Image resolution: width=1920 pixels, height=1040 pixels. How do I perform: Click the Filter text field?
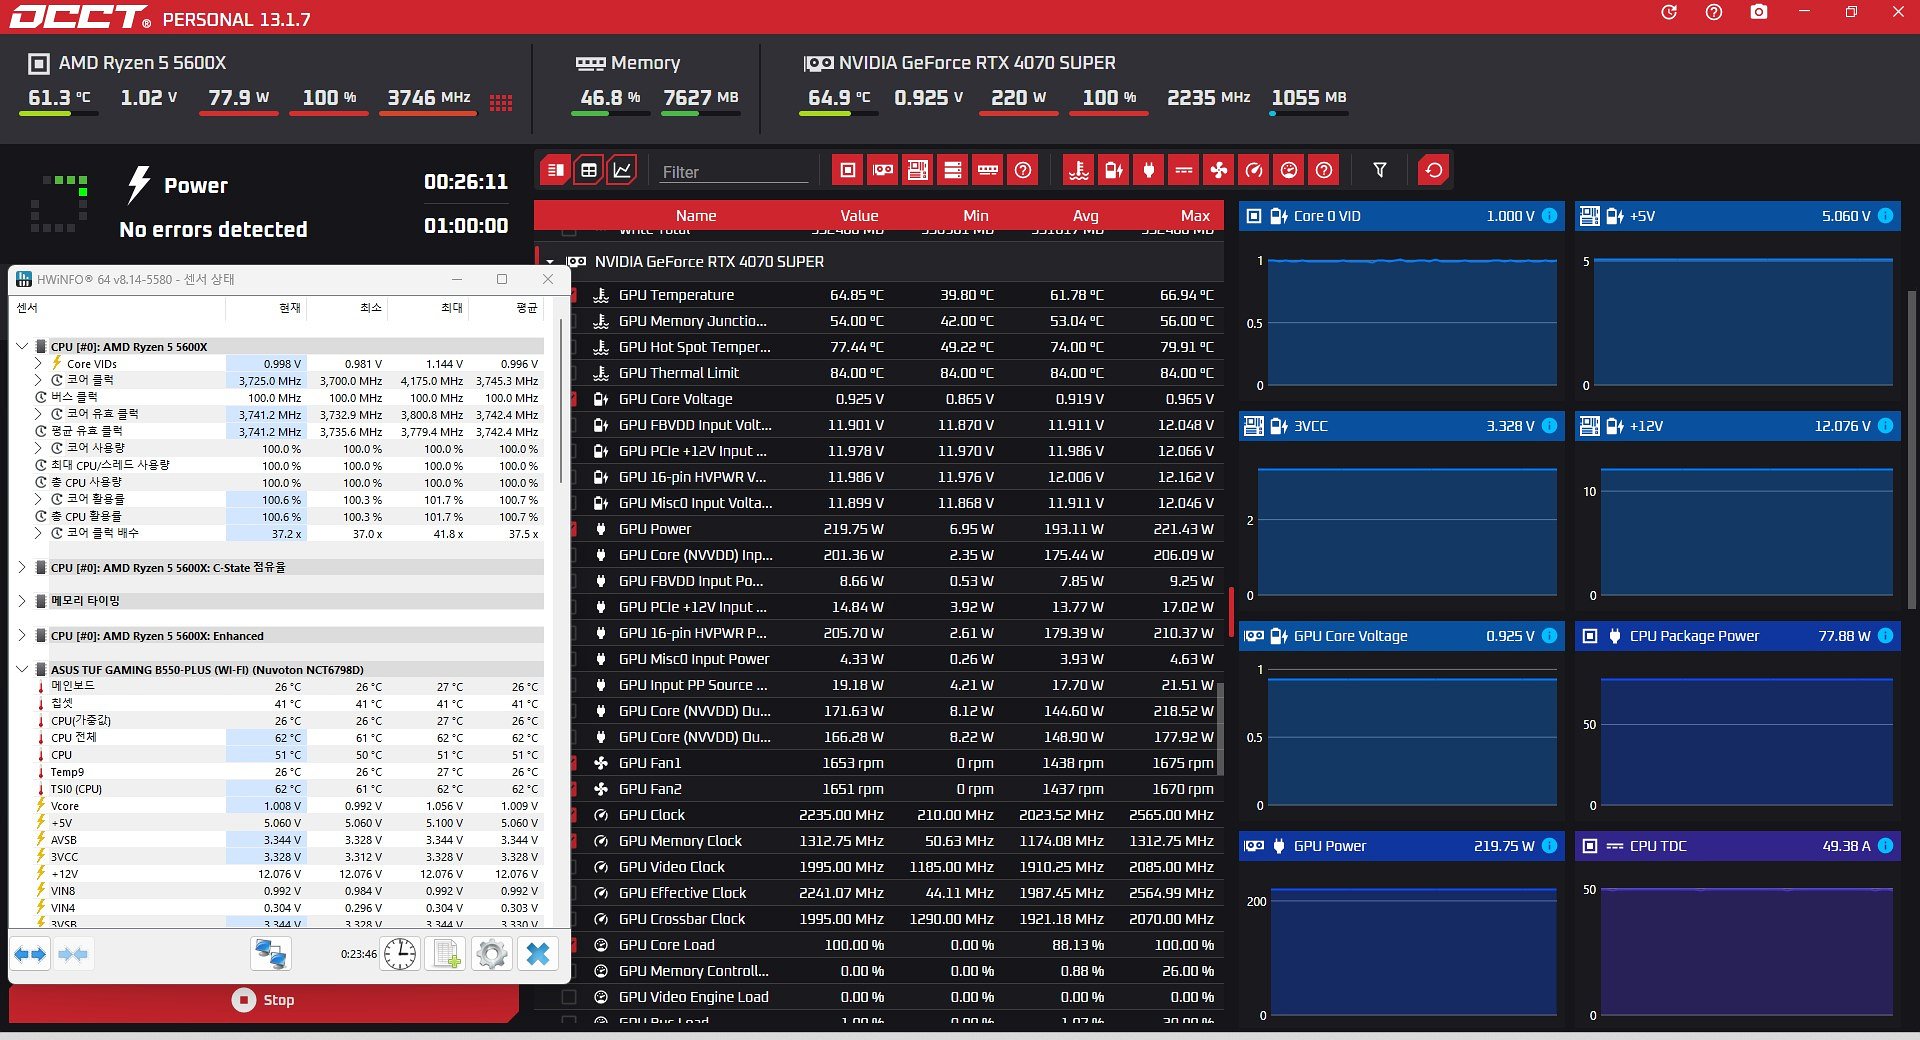[x=733, y=172]
